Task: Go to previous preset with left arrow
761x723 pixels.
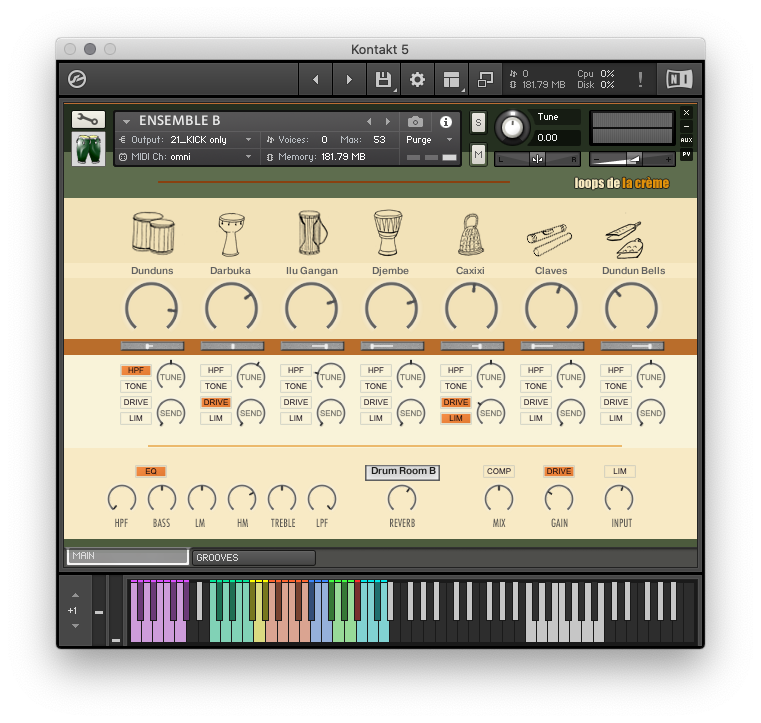Action: click(315, 79)
